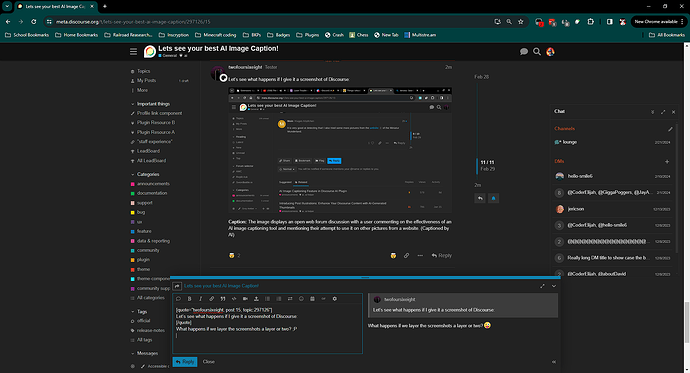This screenshot has height=373, width=690.
Task: Edit Channels with the pencil icon
Action: coord(670,129)
